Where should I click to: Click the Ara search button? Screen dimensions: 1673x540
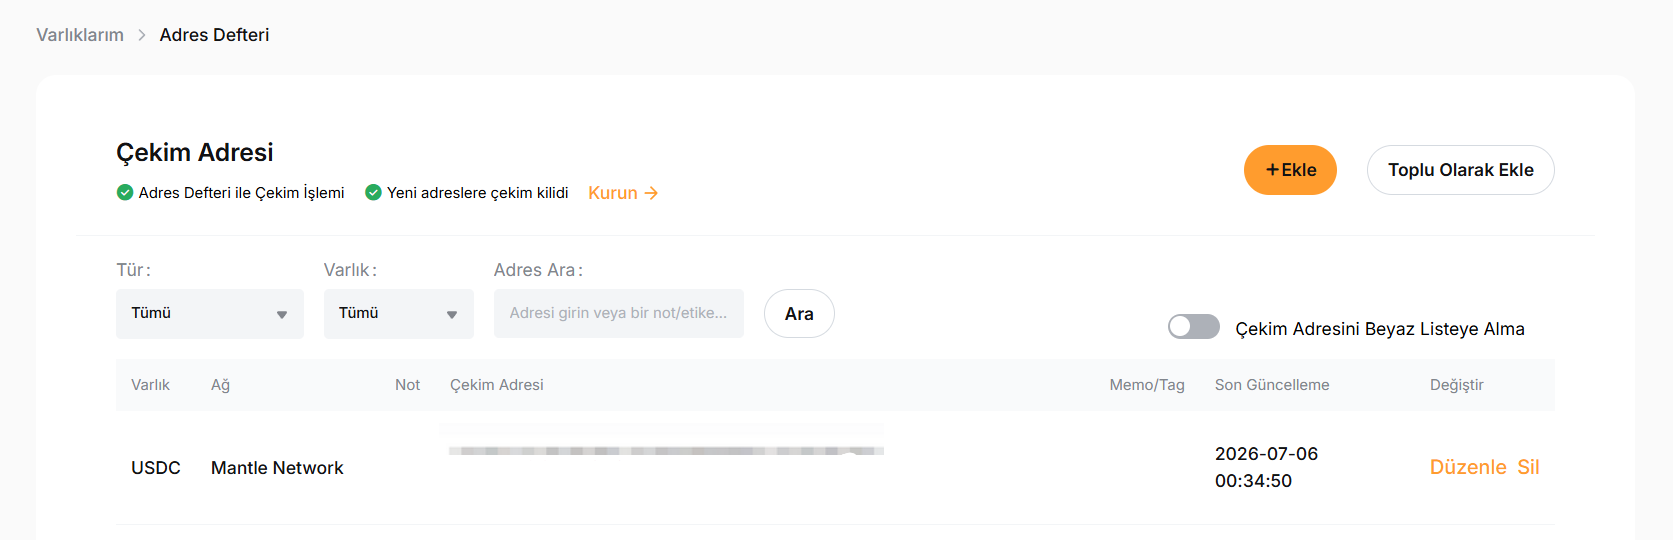click(799, 314)
